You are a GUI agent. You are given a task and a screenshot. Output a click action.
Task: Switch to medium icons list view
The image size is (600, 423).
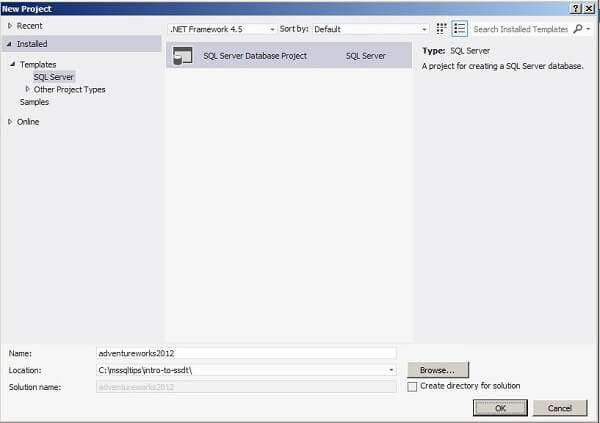pyautogui.click(x=459, y=29)
